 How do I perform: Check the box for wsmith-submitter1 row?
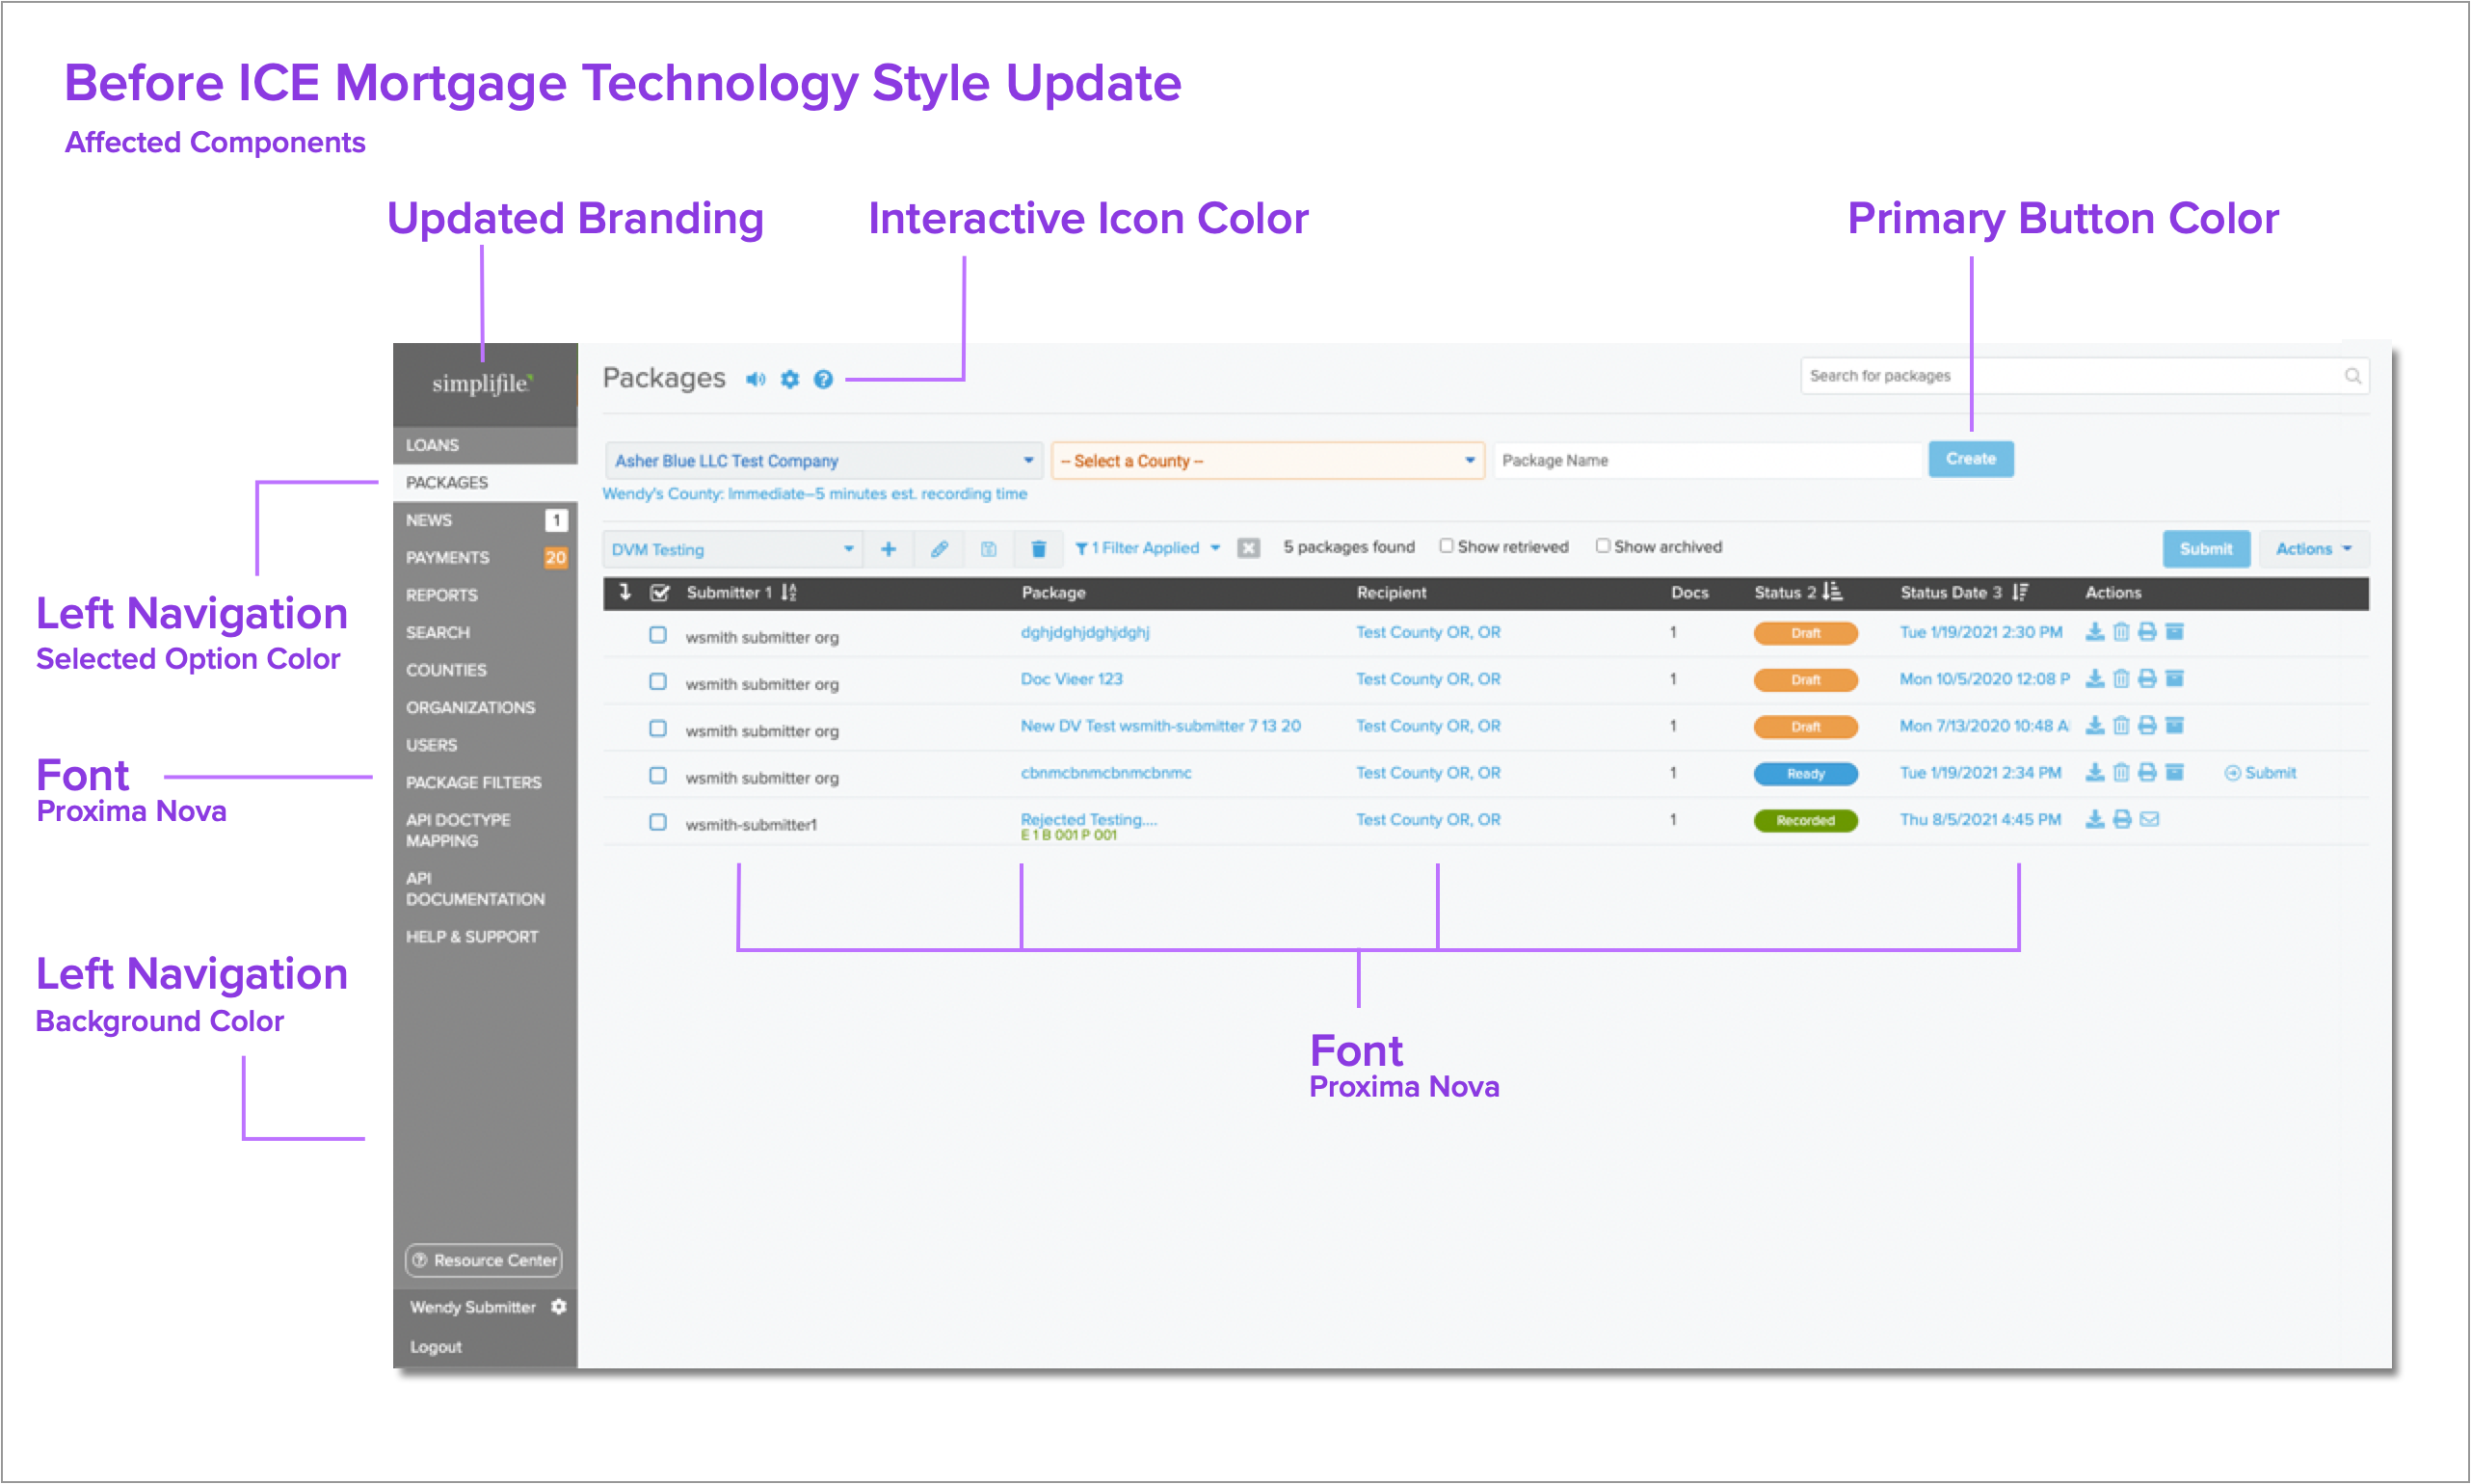657,823
